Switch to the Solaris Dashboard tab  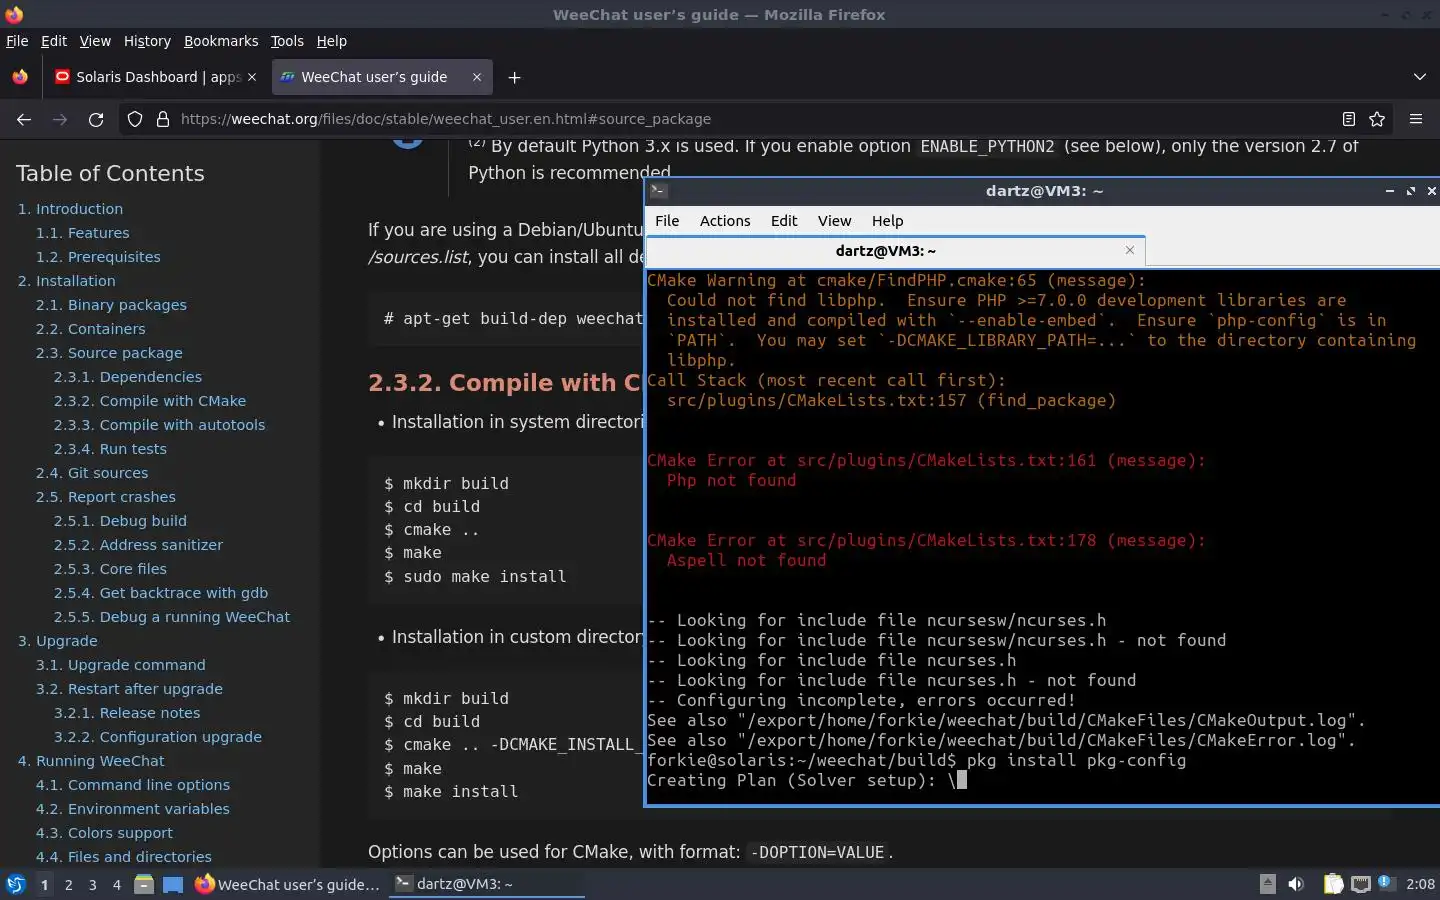pos(155,77)
